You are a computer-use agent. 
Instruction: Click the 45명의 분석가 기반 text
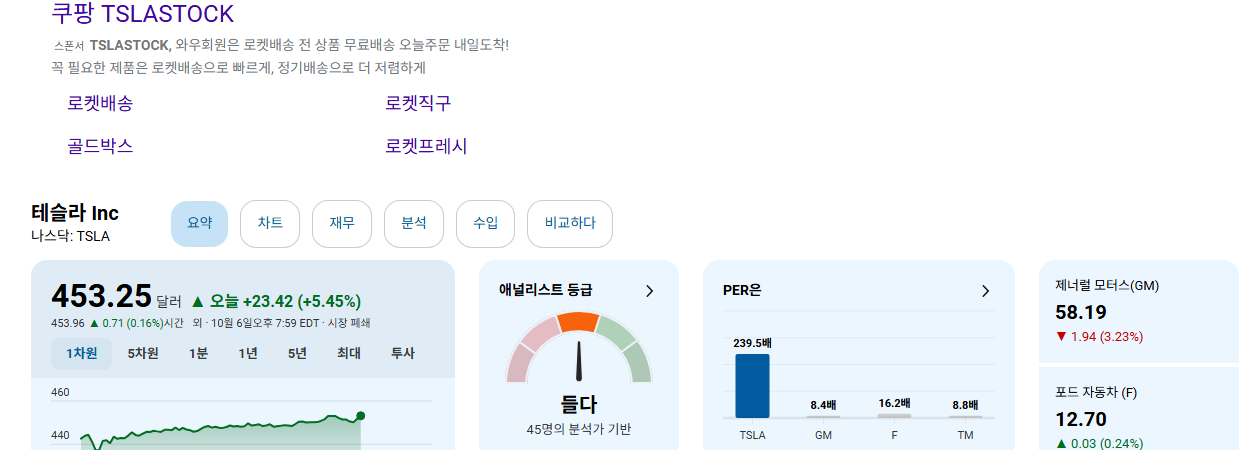(579, 429)
